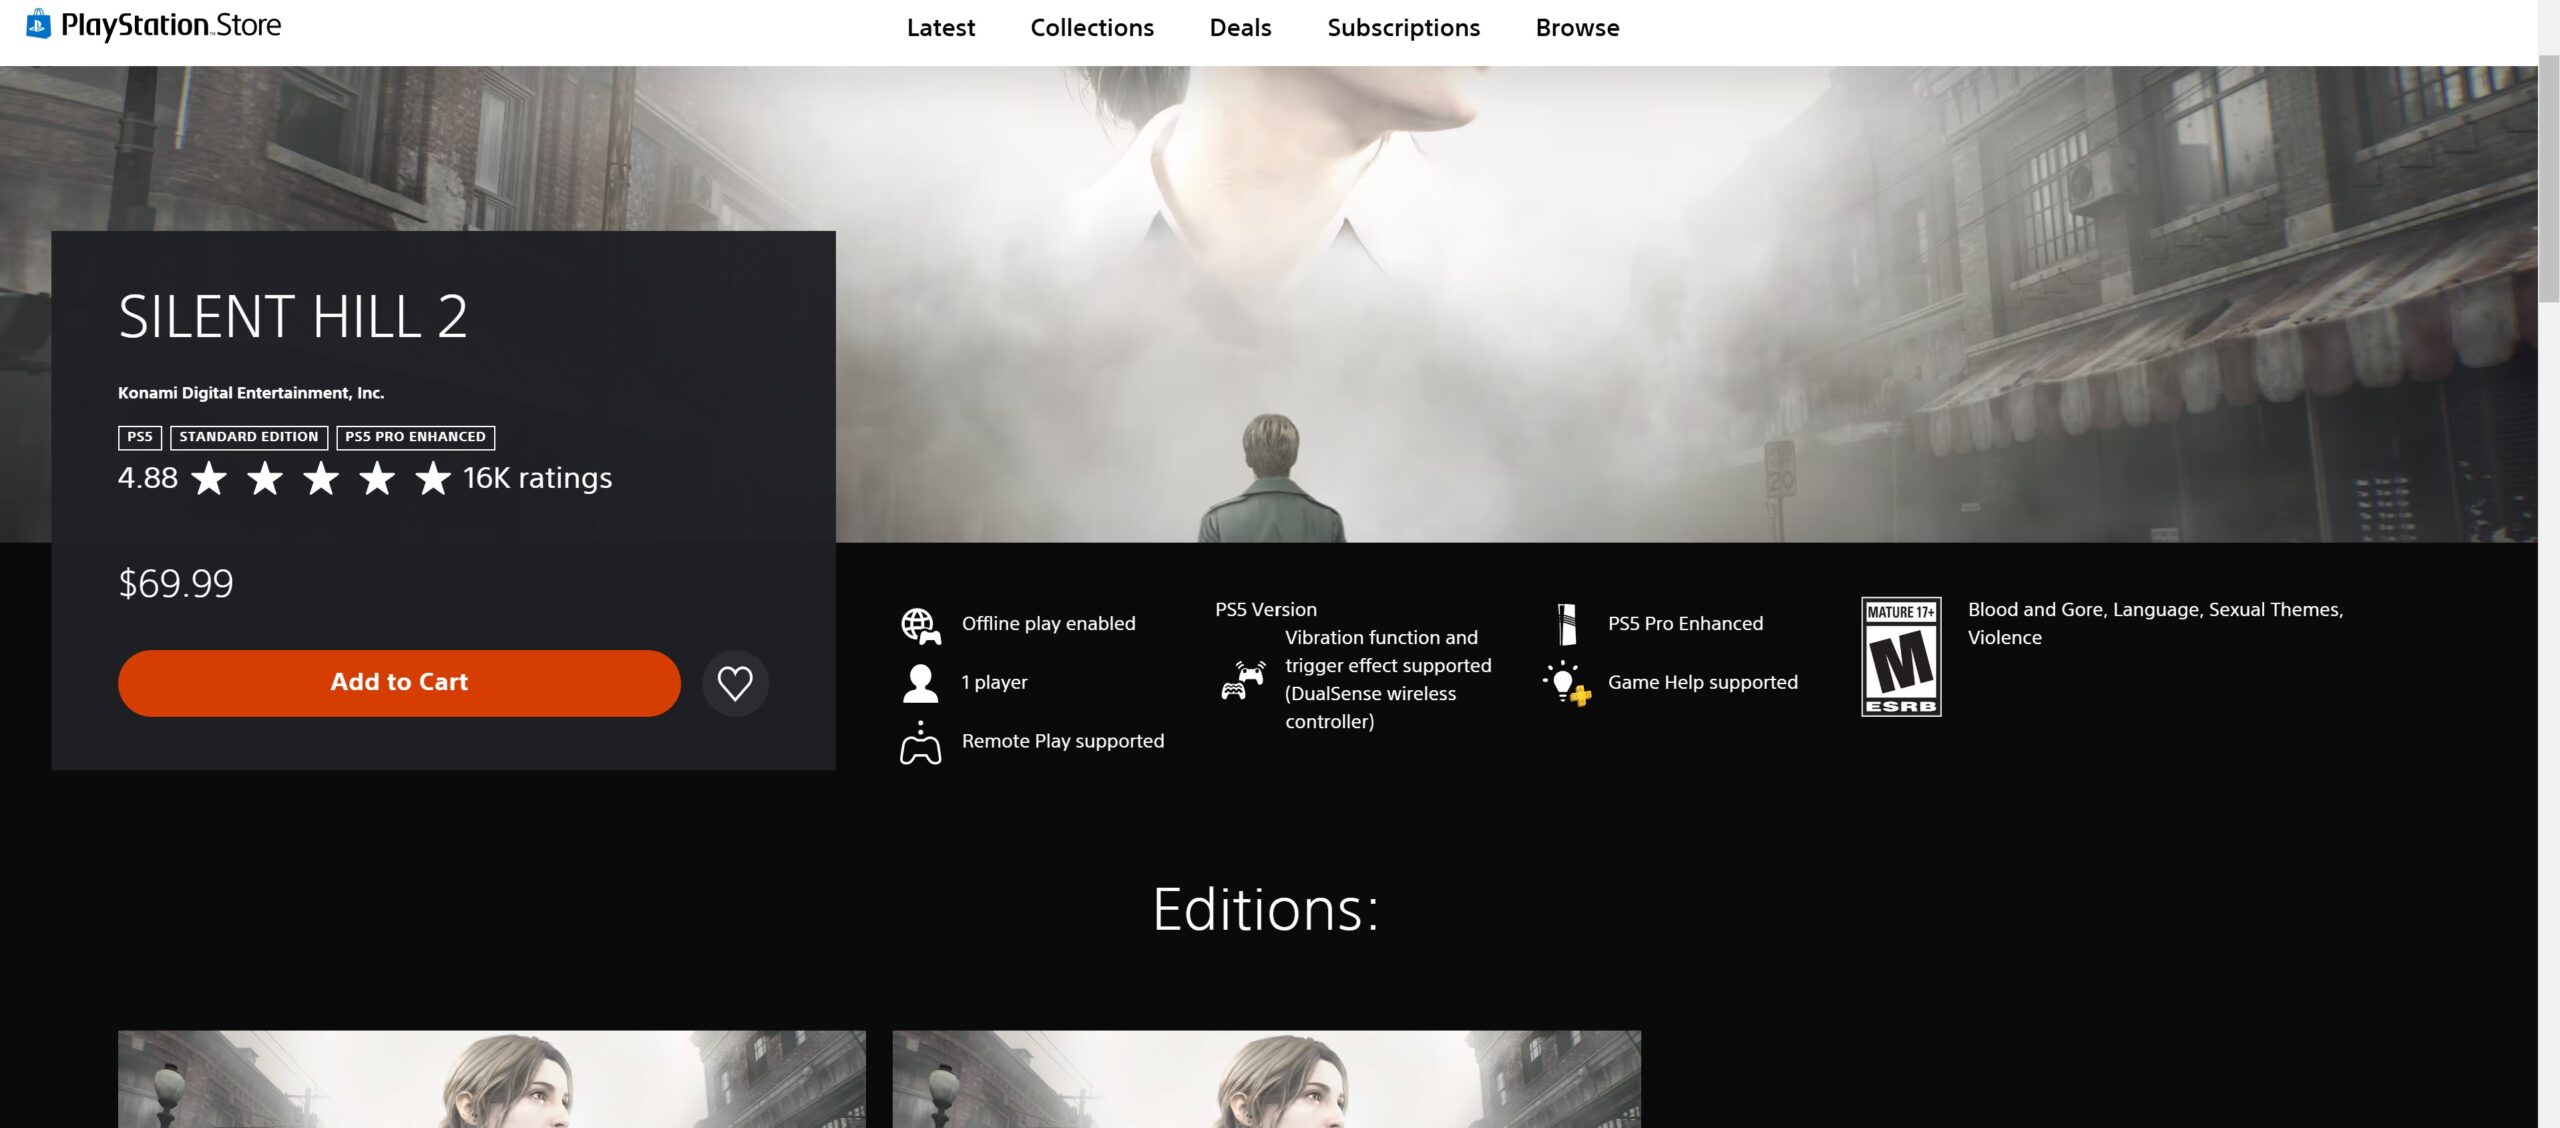Select the first edition thumbnail

(491, 1078)
